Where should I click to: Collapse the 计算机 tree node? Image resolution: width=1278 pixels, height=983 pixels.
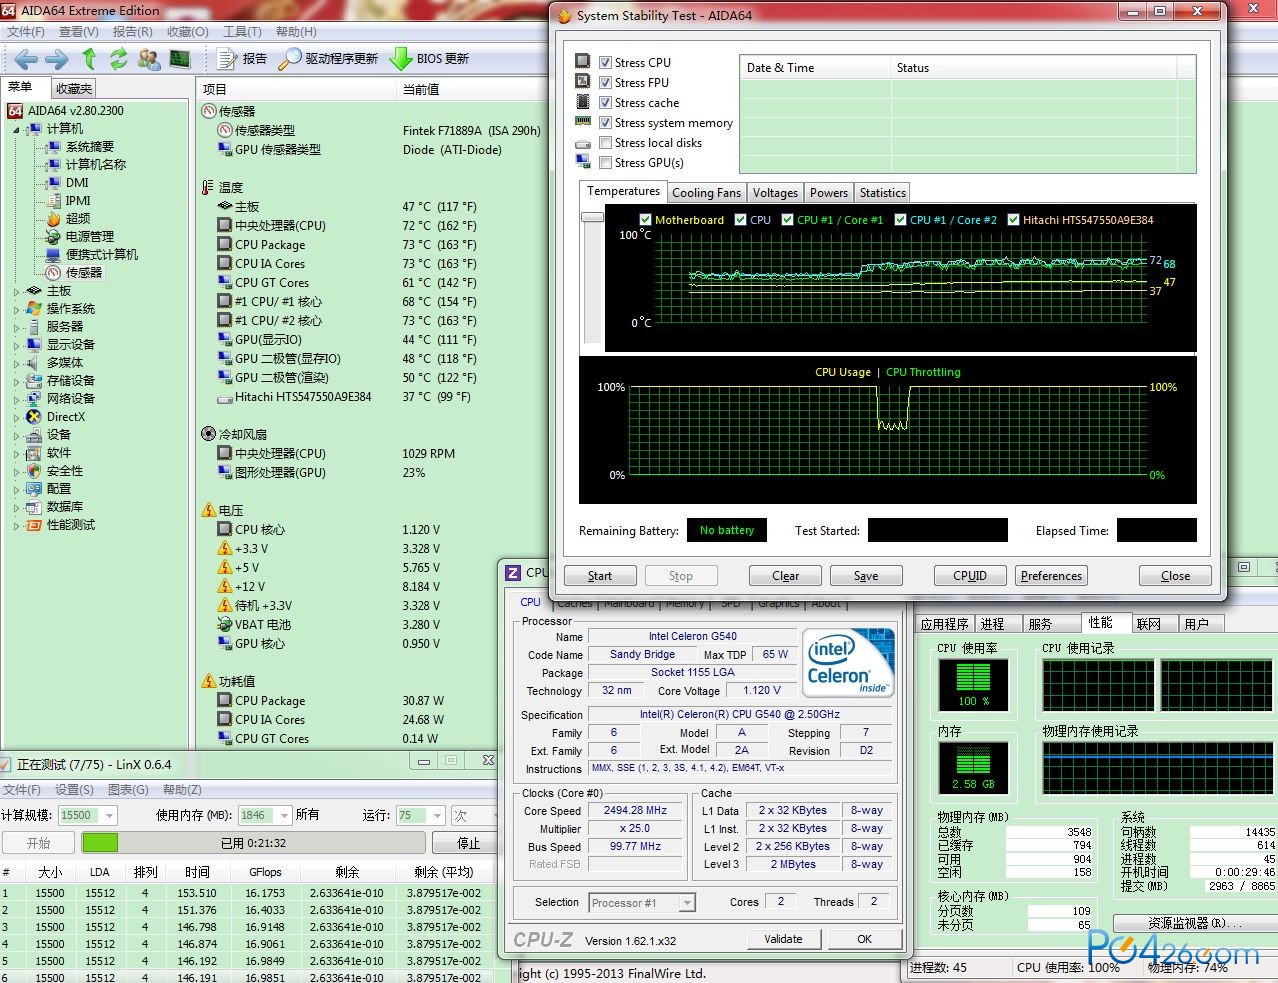click(16, 129)
